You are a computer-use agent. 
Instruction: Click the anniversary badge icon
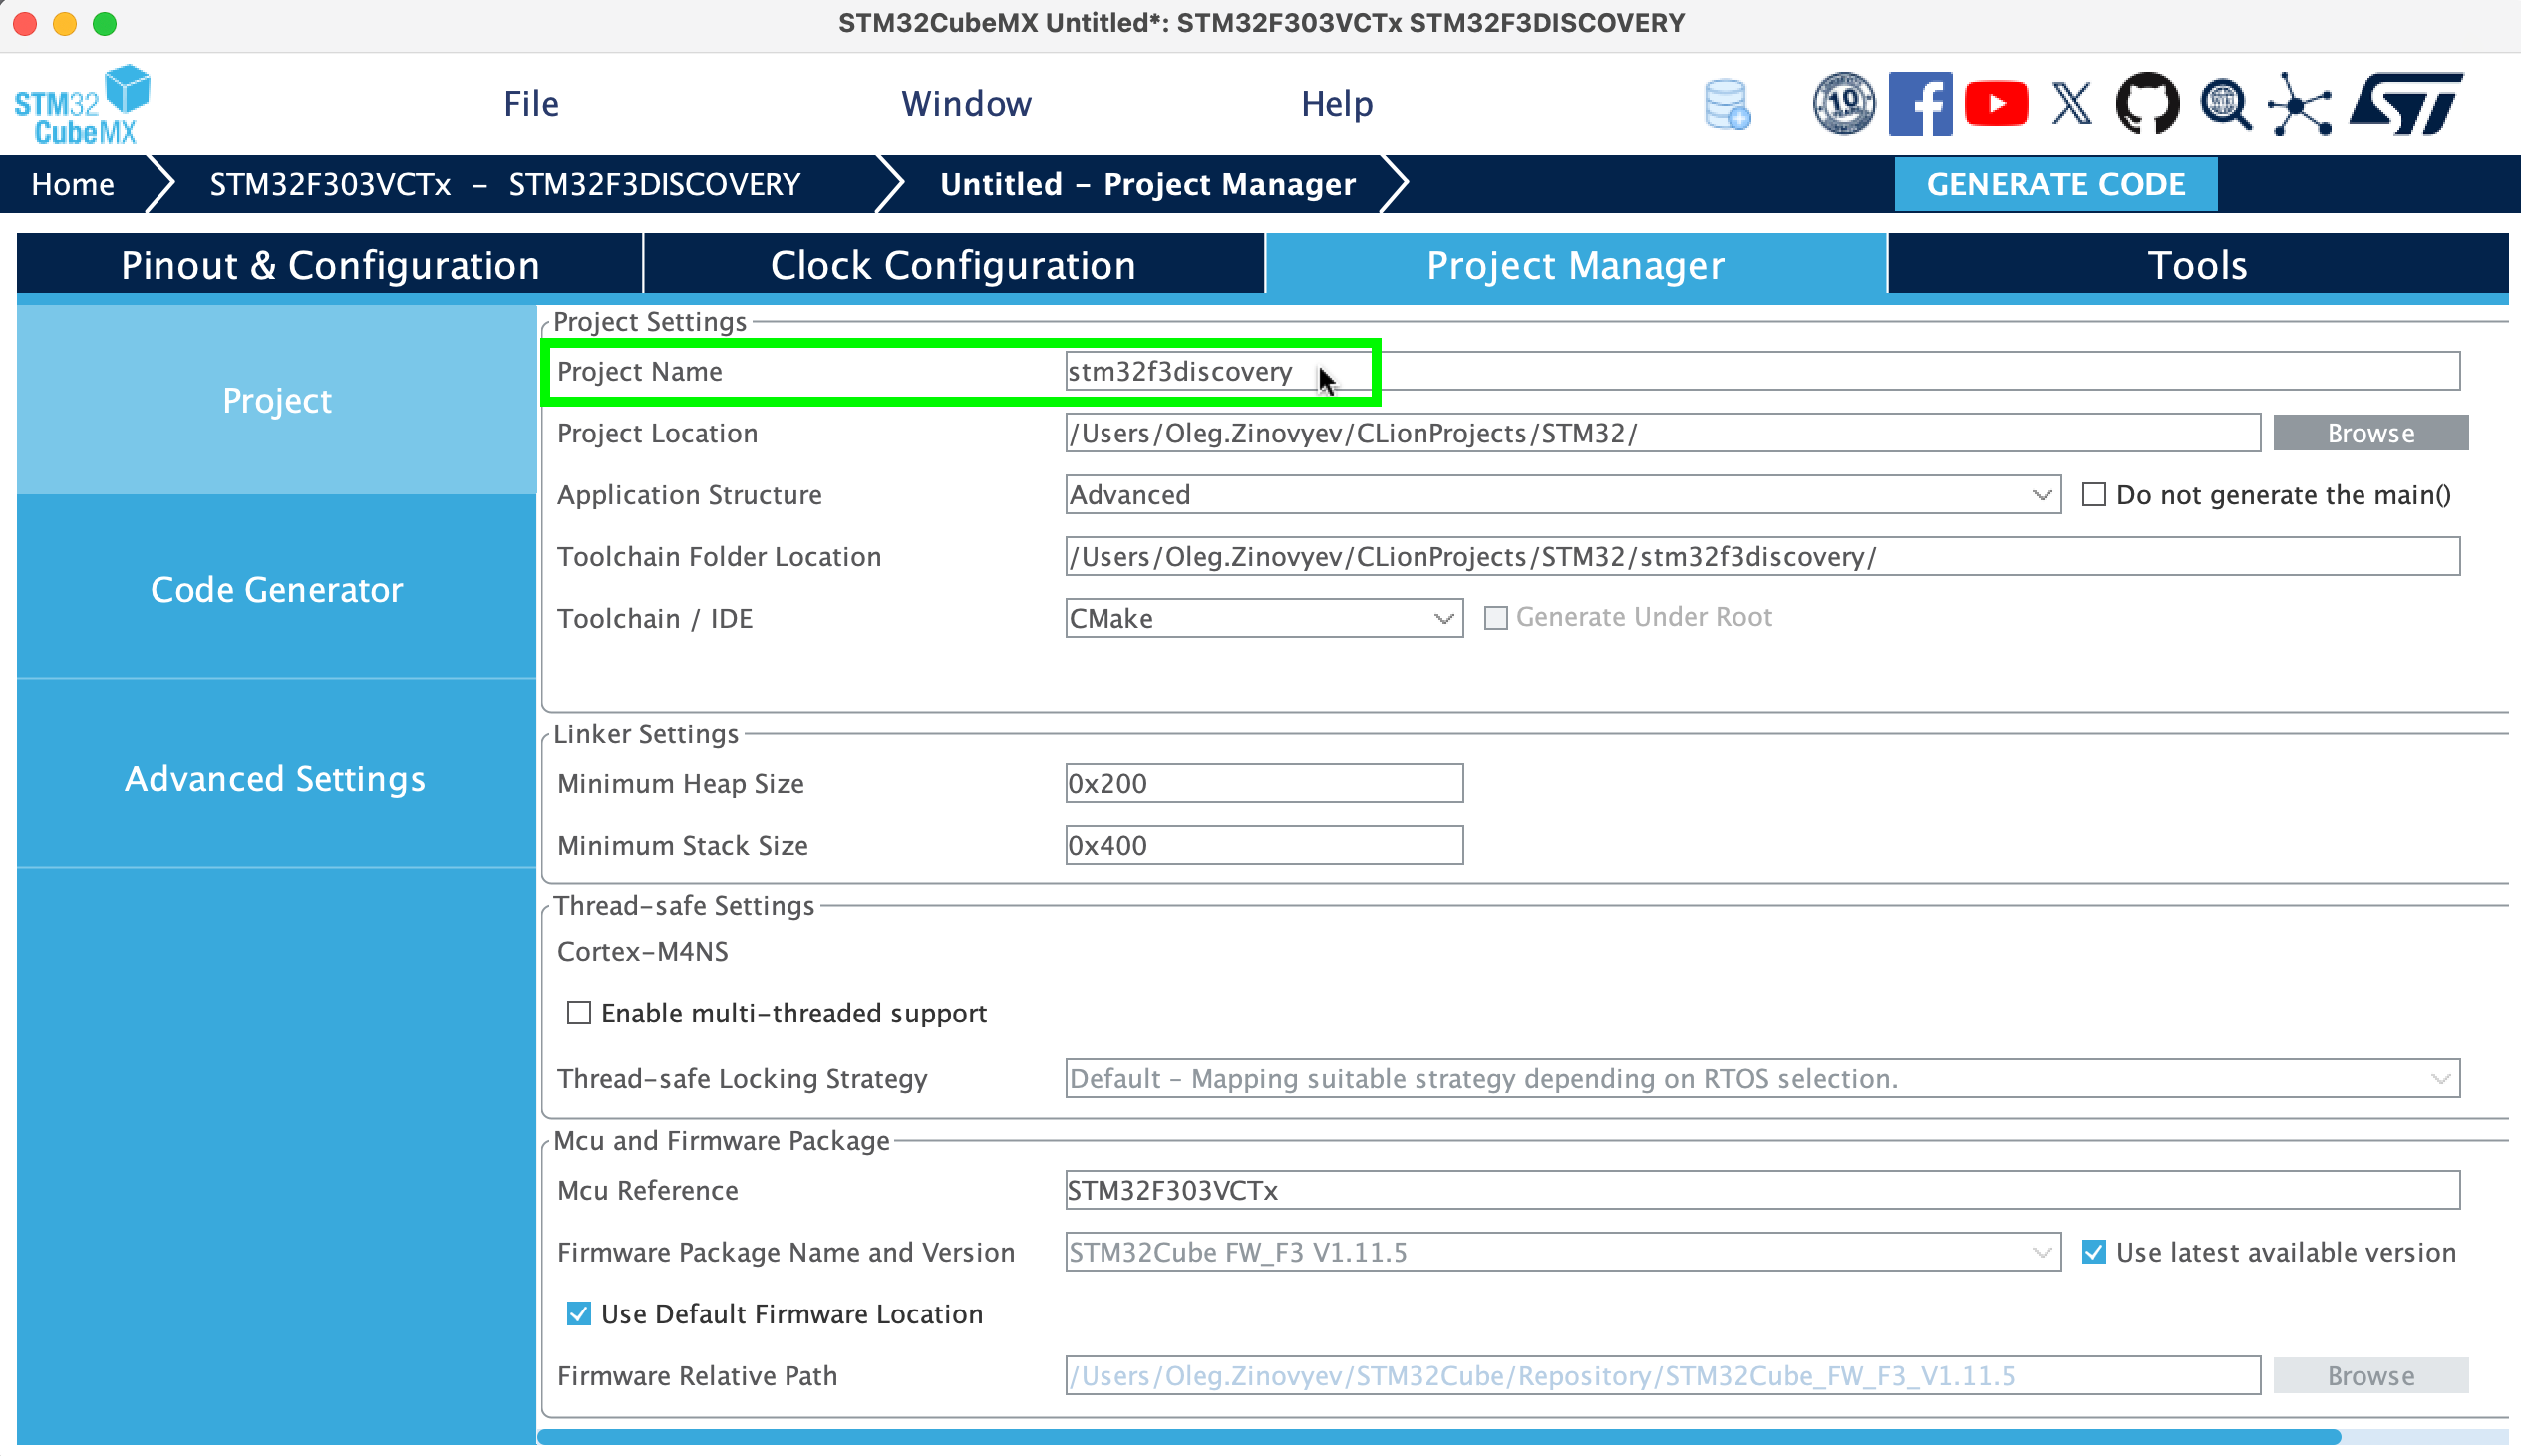pos(1843,101)
